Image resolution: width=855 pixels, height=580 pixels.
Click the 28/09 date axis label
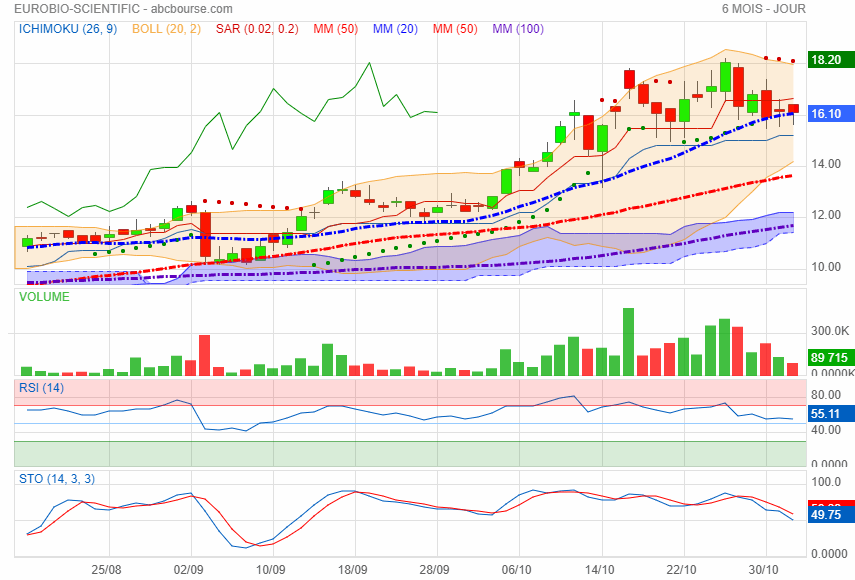coord(435,570)
